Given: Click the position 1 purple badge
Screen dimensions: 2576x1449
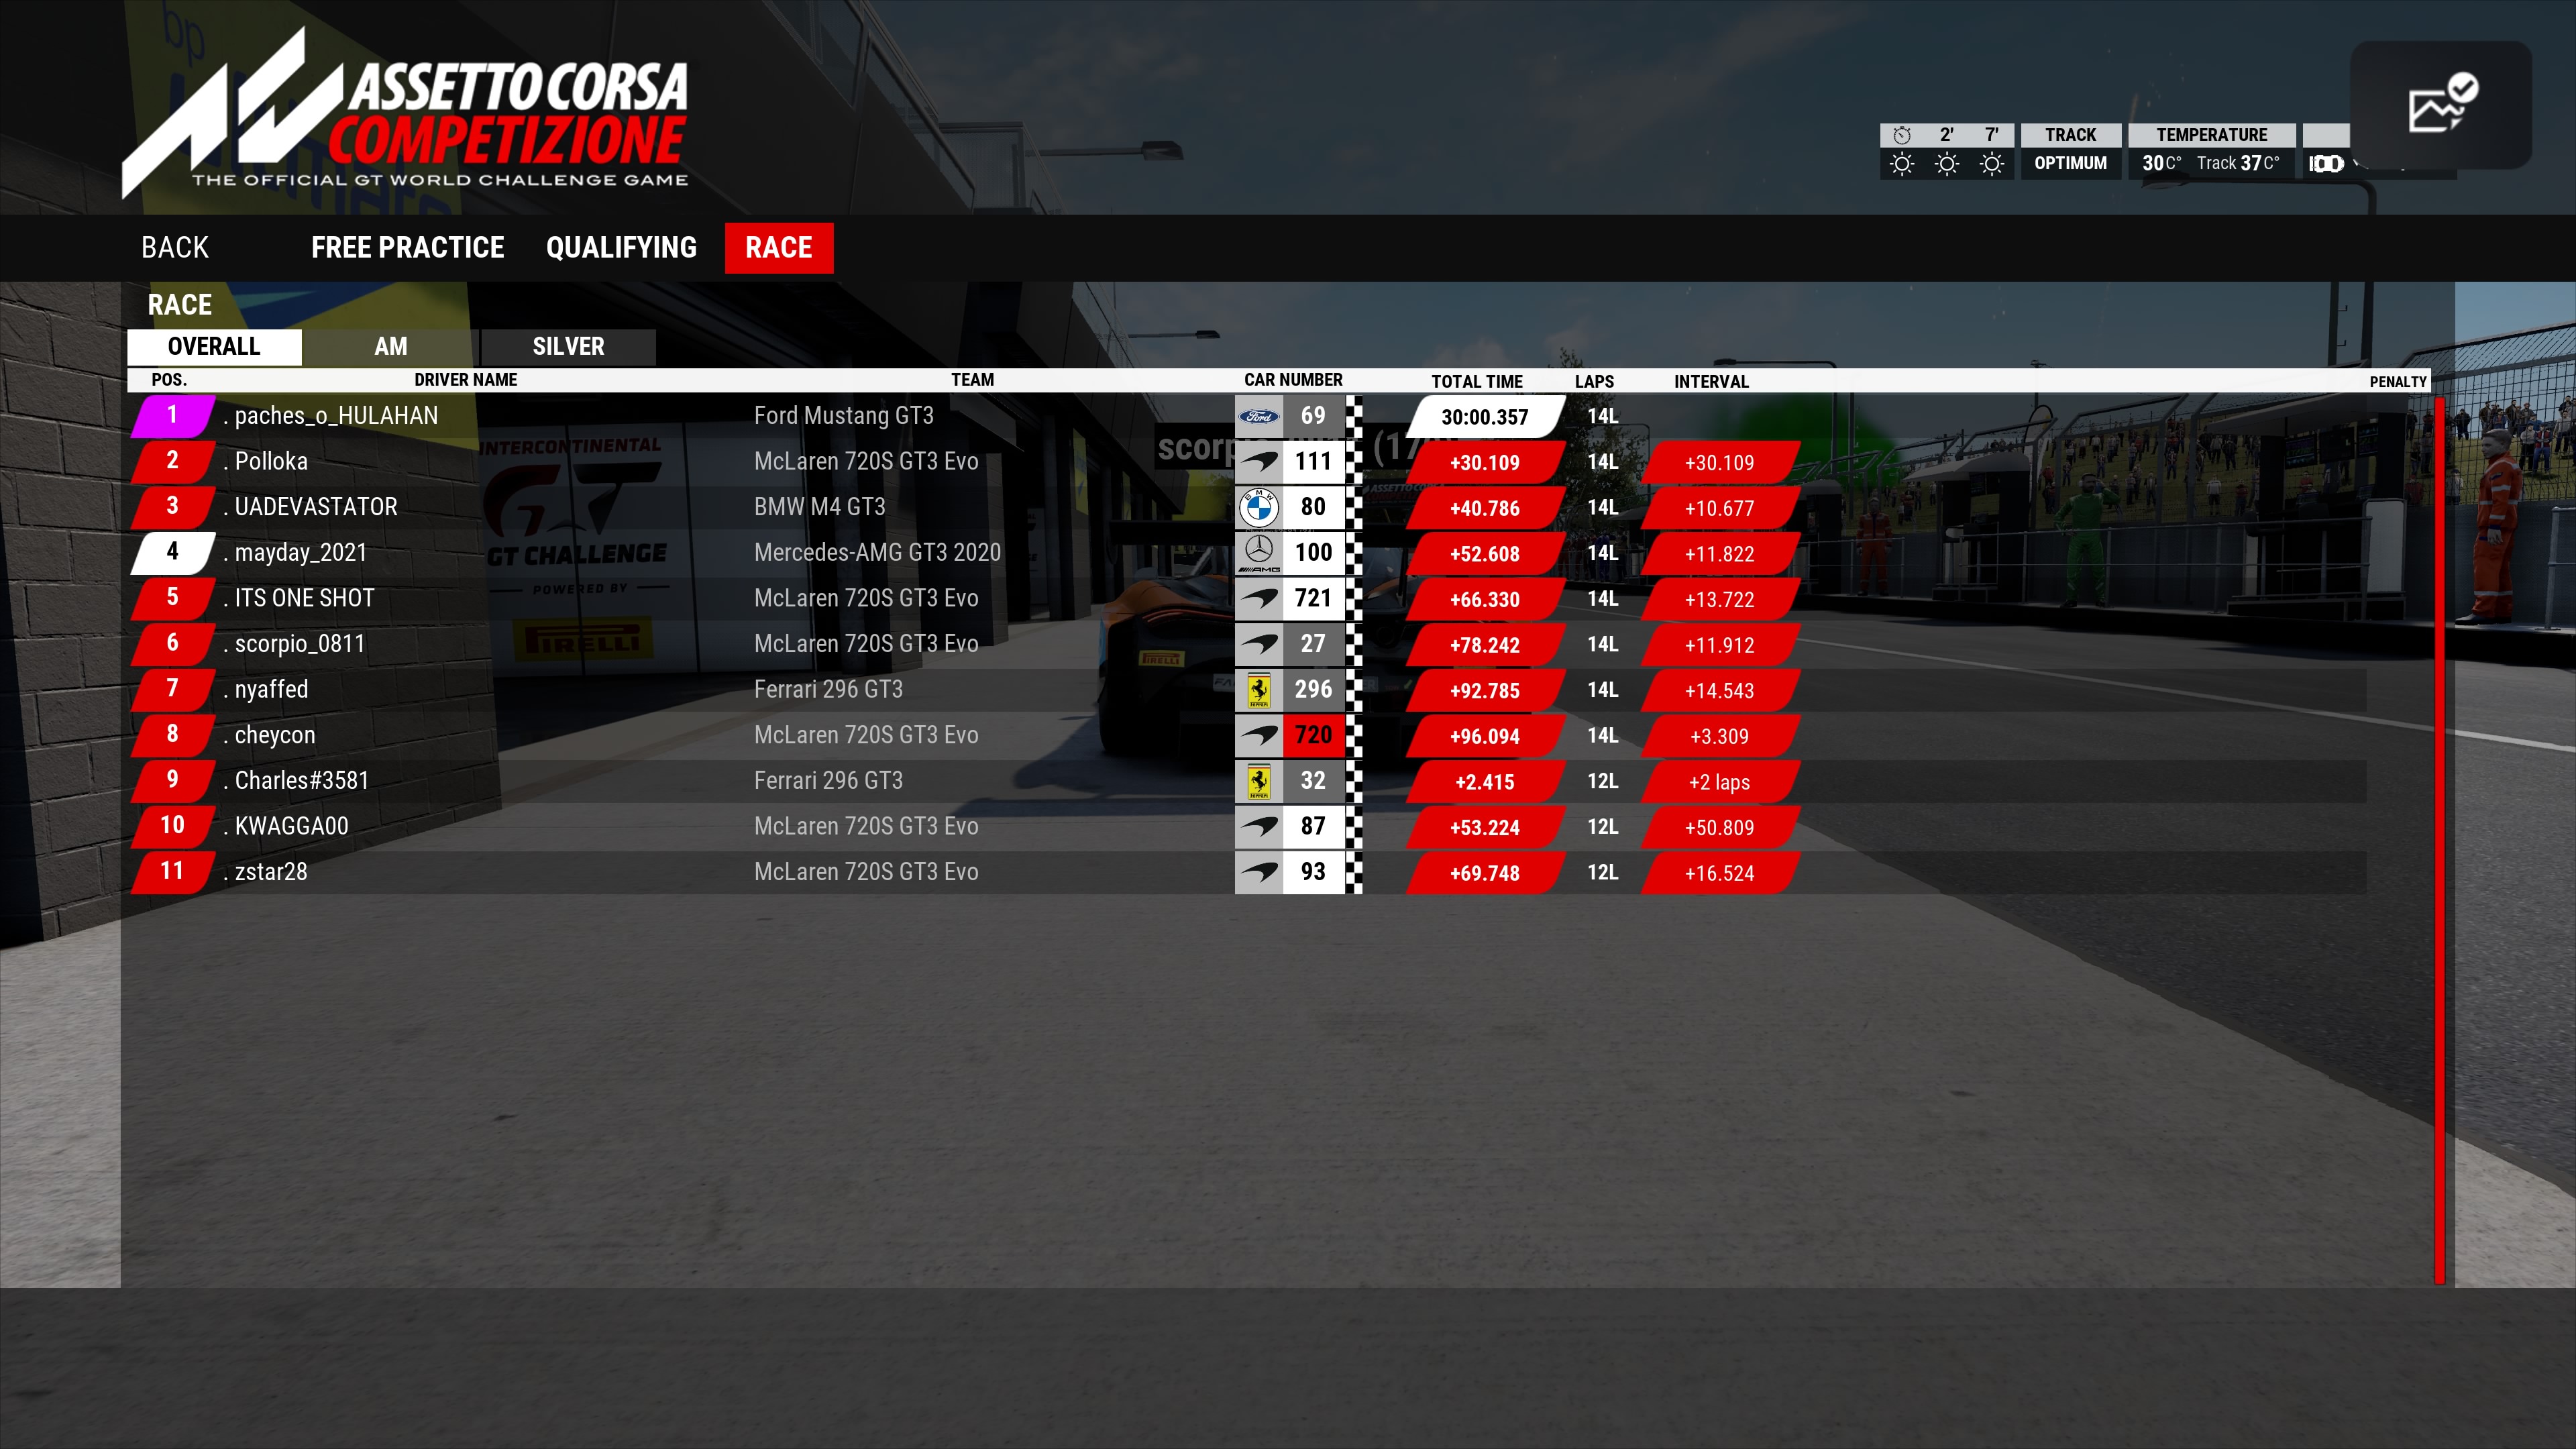Looking at the screenshot, I should pyautogui.click(x=173, y=416).
